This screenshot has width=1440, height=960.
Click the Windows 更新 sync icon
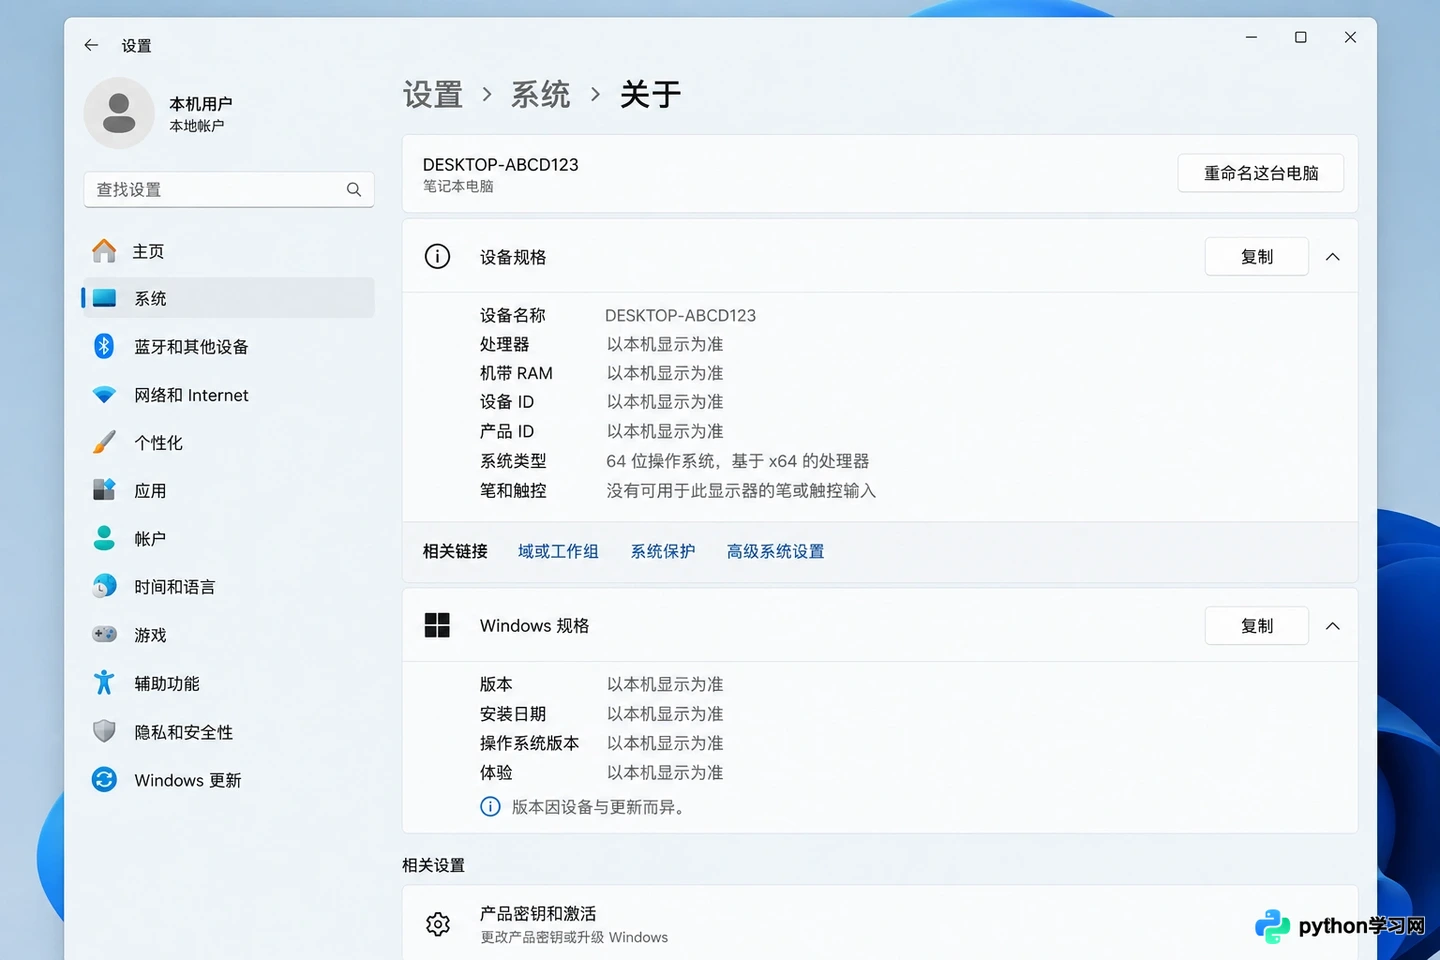tap(104, 779)
